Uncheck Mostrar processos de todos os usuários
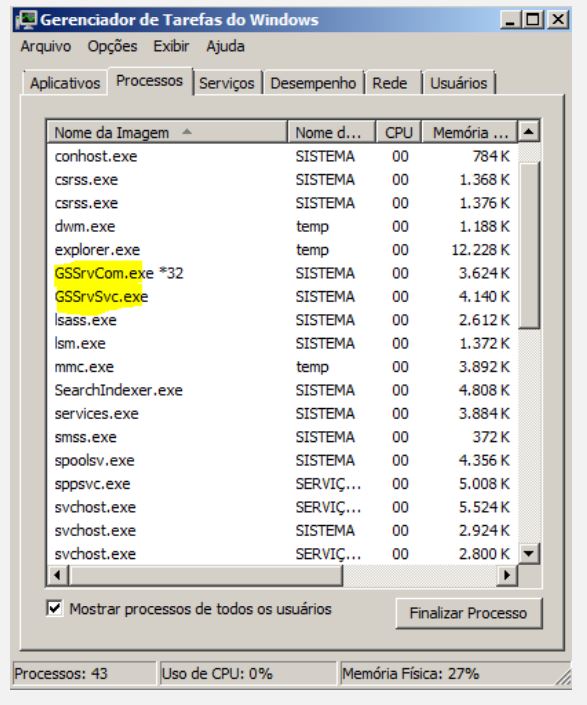This screenshot has height=705, width=587. pos(55,609)
